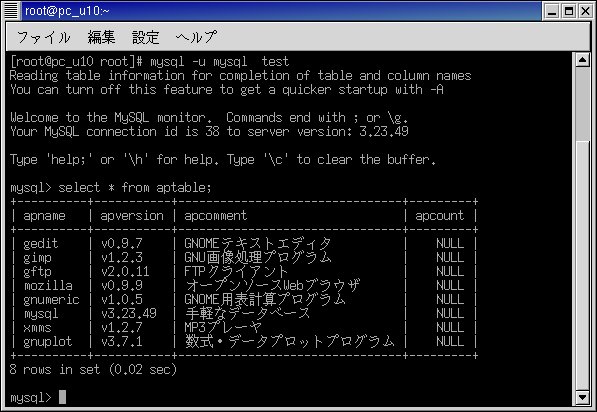Open the ヘルプ menu
Viewport: 597px width, 412px height.
[x=196, y=37]
